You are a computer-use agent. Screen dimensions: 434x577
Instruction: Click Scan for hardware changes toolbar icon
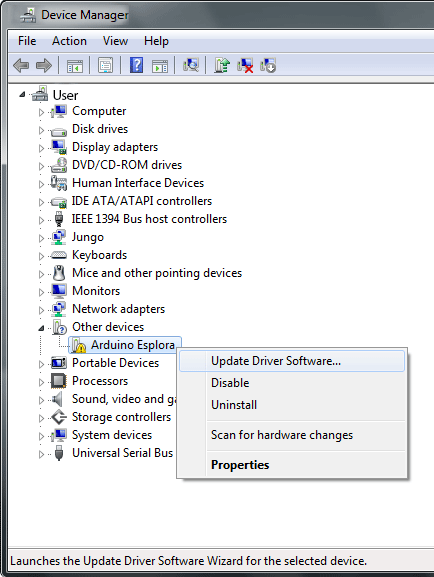pos(191,66)
